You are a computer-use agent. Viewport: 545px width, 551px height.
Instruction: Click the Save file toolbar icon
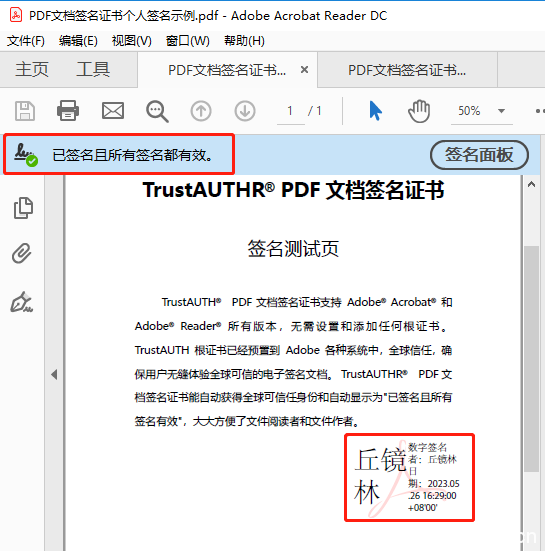[25, 111]
